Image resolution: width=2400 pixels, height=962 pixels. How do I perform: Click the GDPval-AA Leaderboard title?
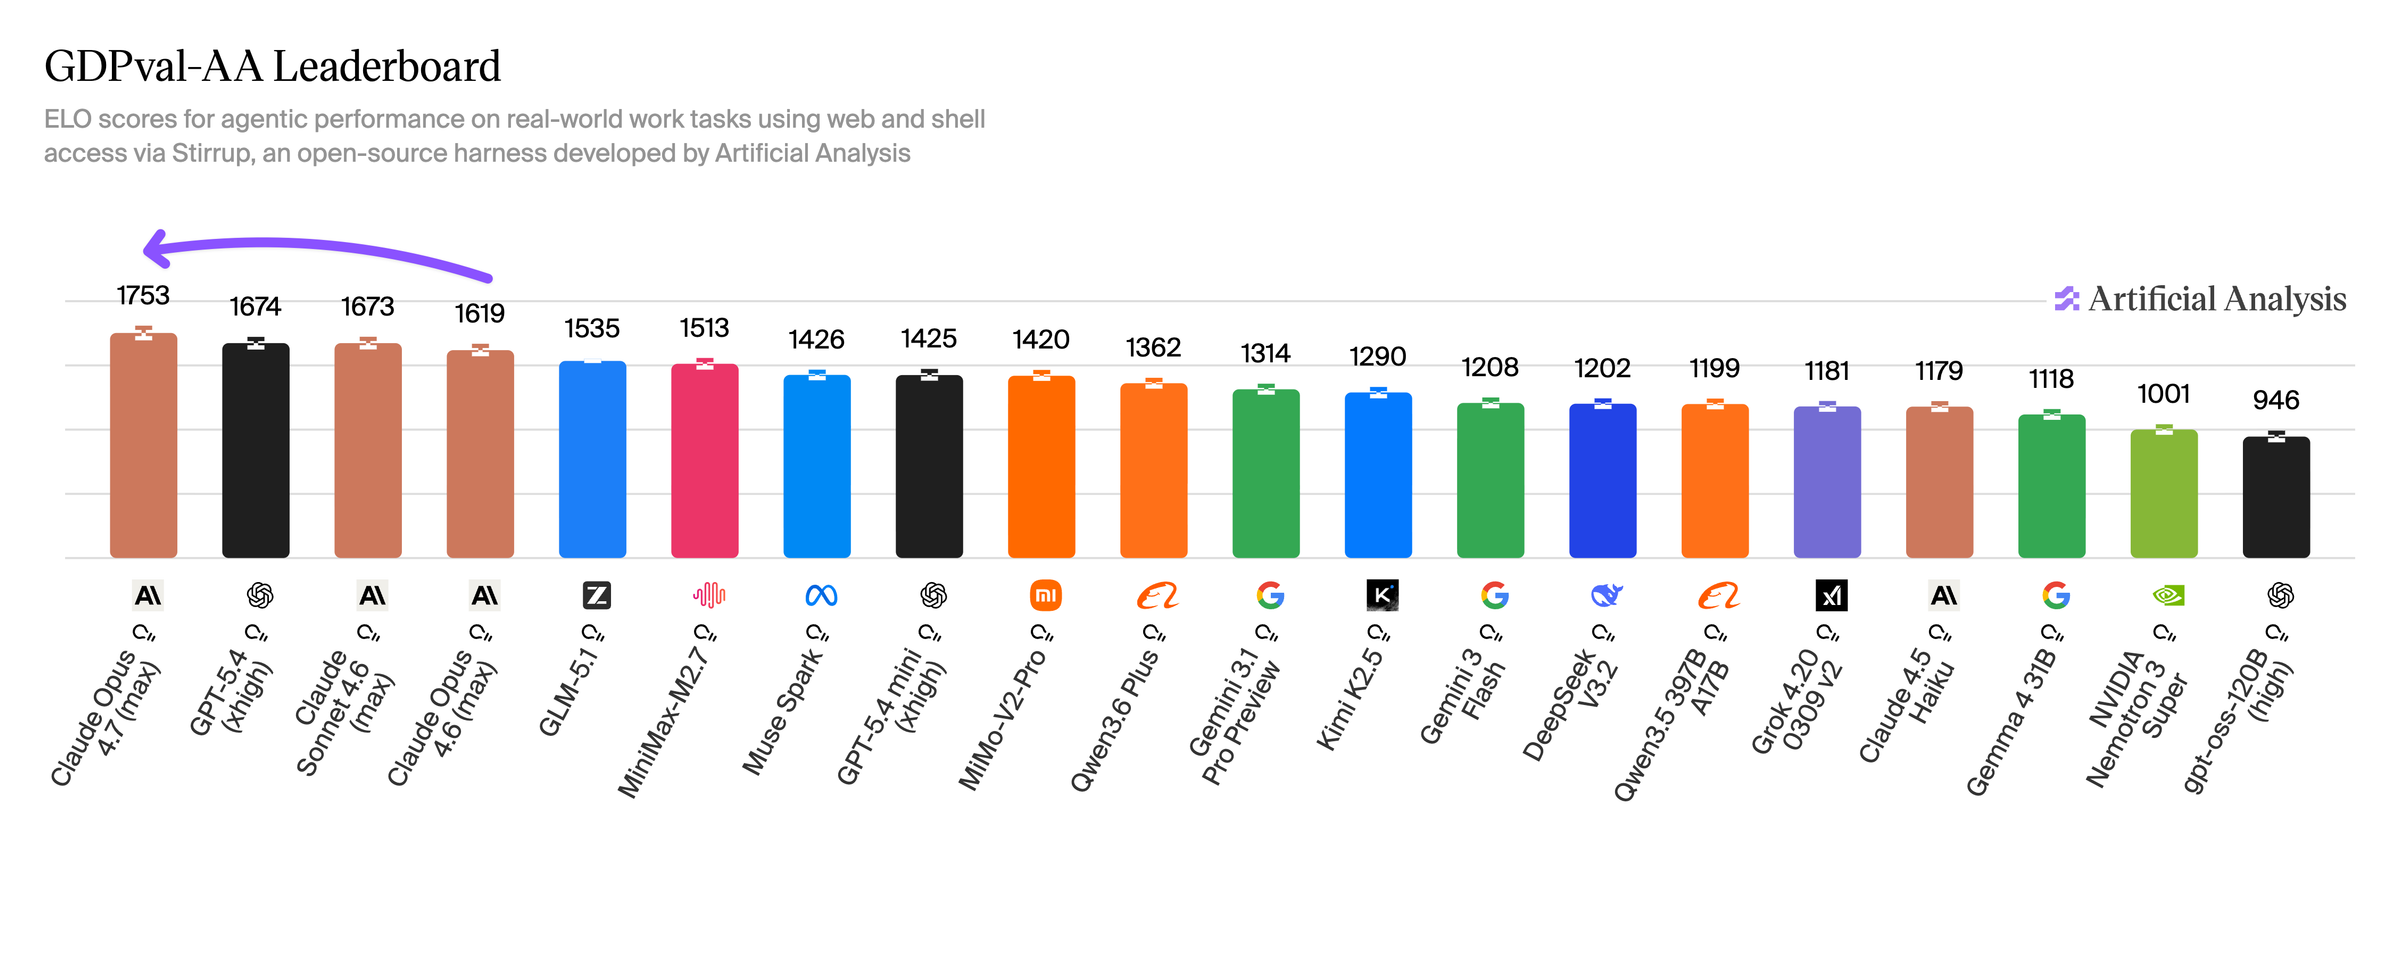tap(272, 67)
